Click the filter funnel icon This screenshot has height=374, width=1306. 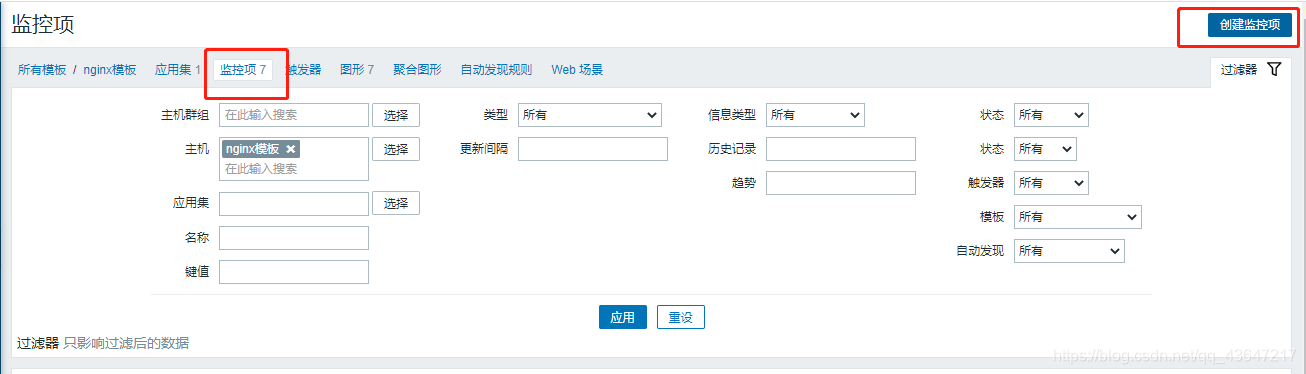click(1273, 69)
